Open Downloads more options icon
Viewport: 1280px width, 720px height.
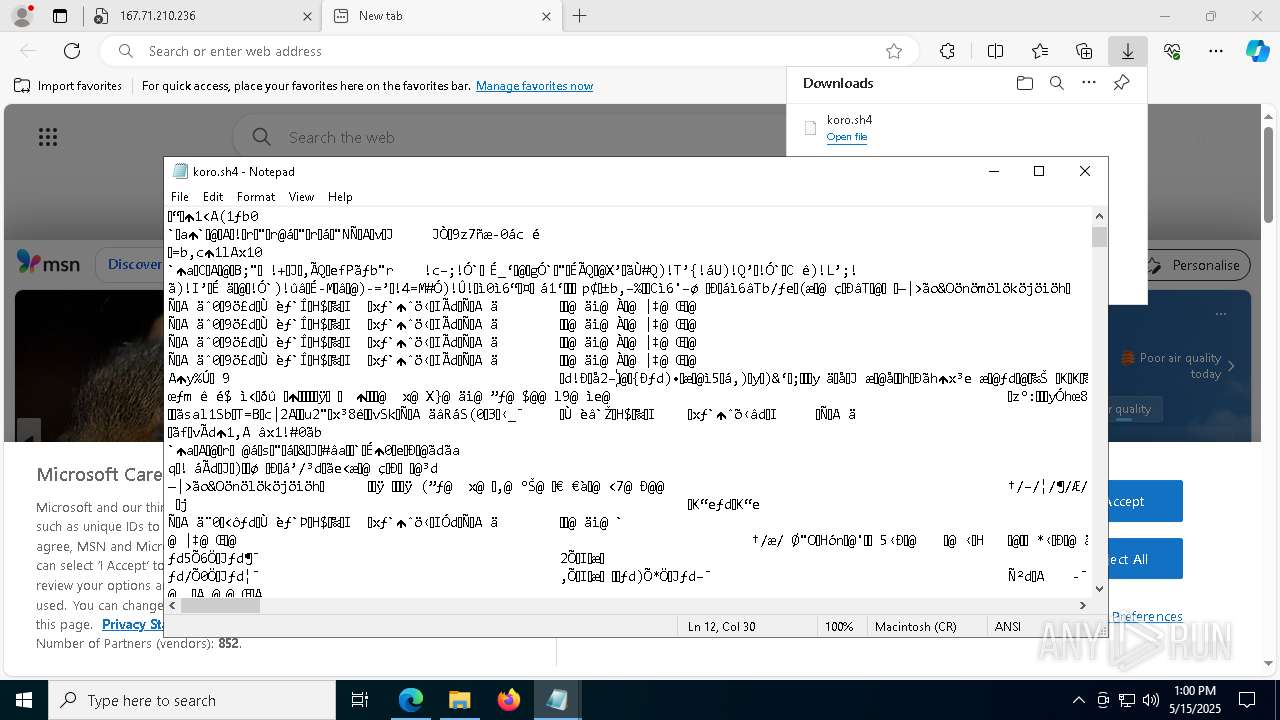(1089, 83)
